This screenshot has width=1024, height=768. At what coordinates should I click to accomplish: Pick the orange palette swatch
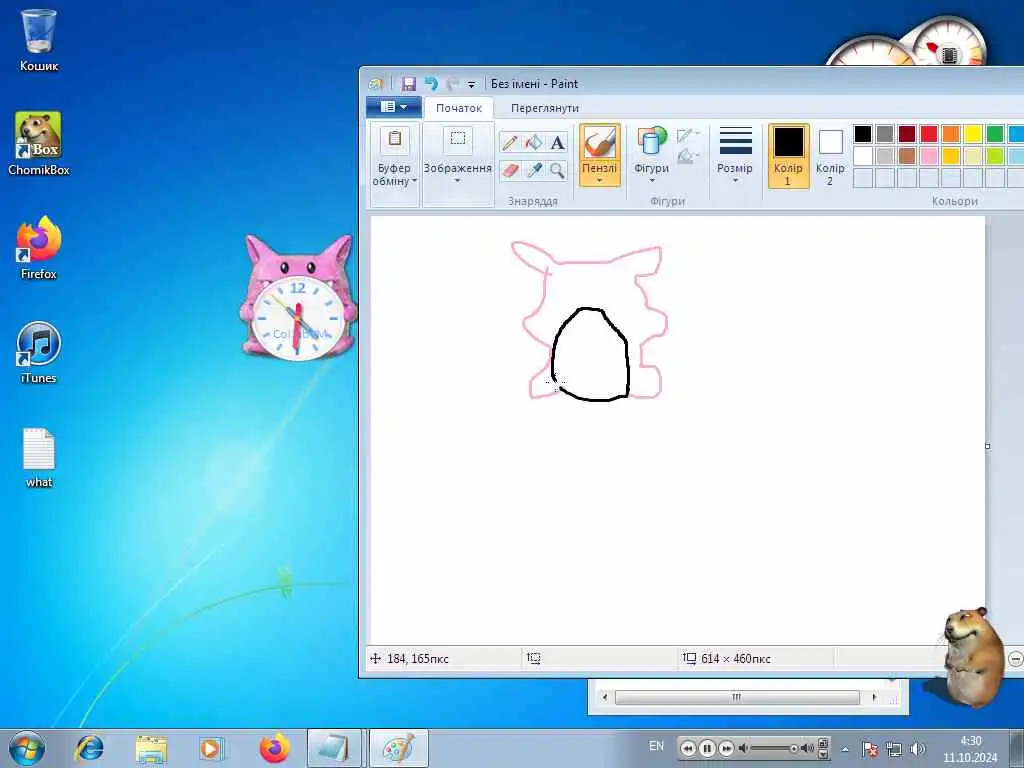[951, 134]
